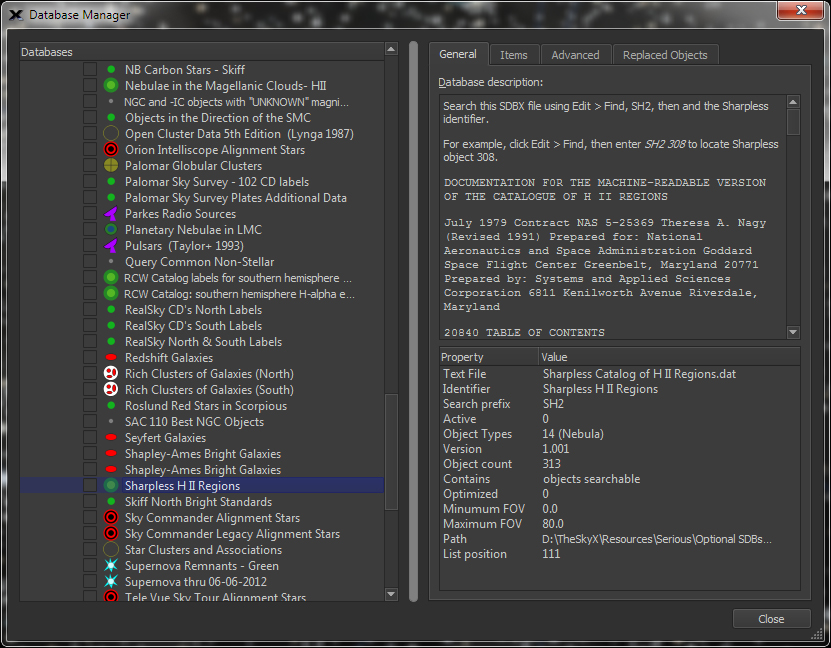Click the Value column header
The image size is (831, 648).
pos(669,357)
